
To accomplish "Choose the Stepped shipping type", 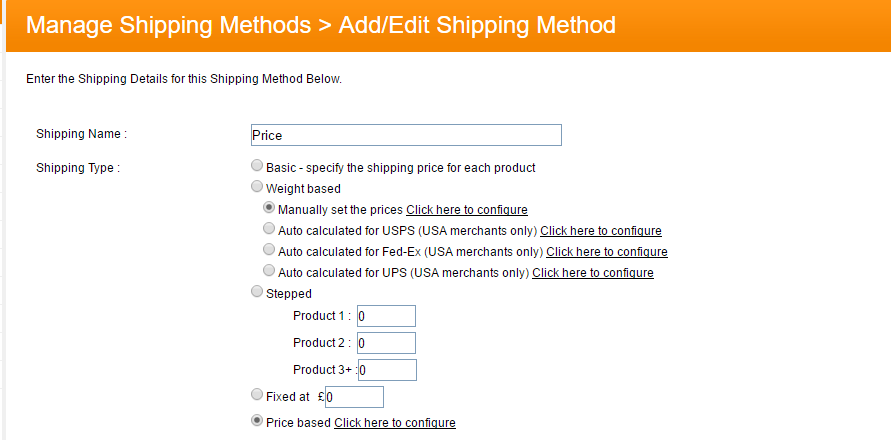I will pyautogui.click(x=258, y=292).
